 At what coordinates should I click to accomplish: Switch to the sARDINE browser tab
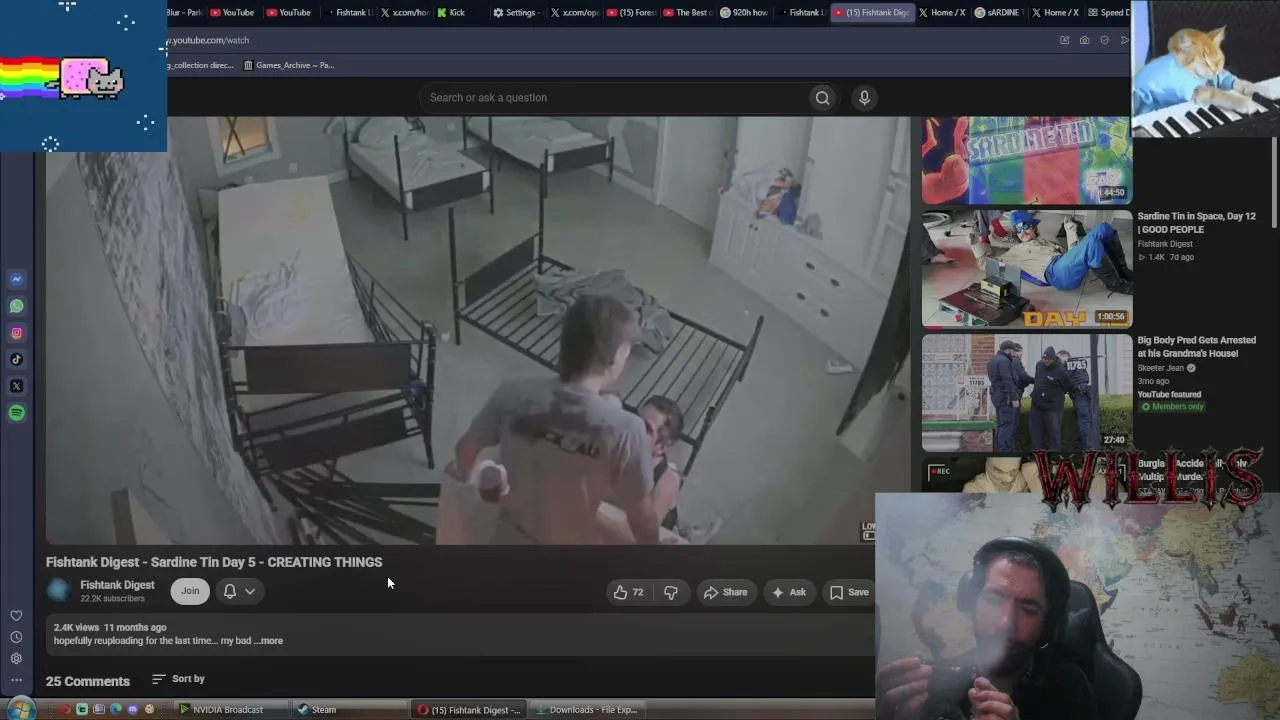click(999, 13)
